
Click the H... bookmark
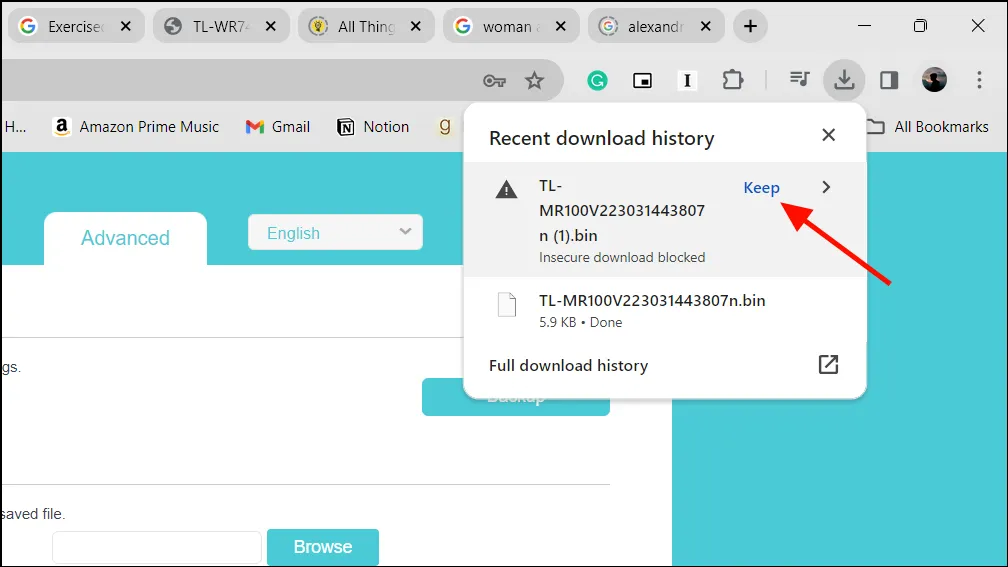[15, 127]
